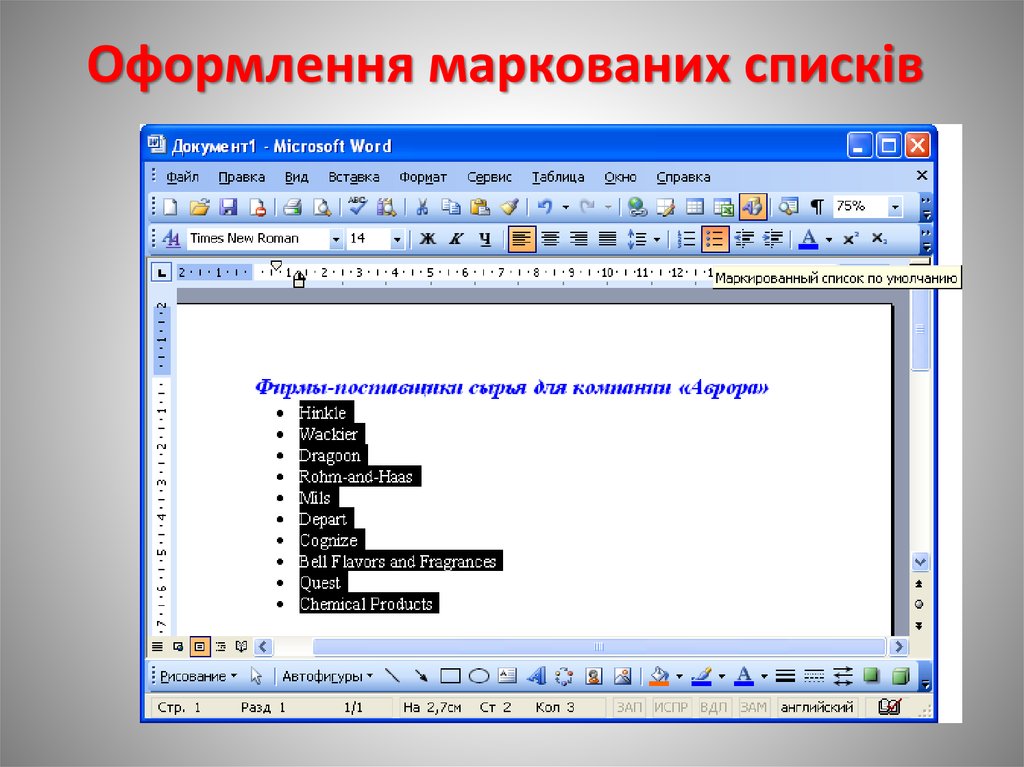The width and height of the screenshot is (1024, 767).
Task: Expand the line spacing dropdown arrow
Action: (657, 240)
